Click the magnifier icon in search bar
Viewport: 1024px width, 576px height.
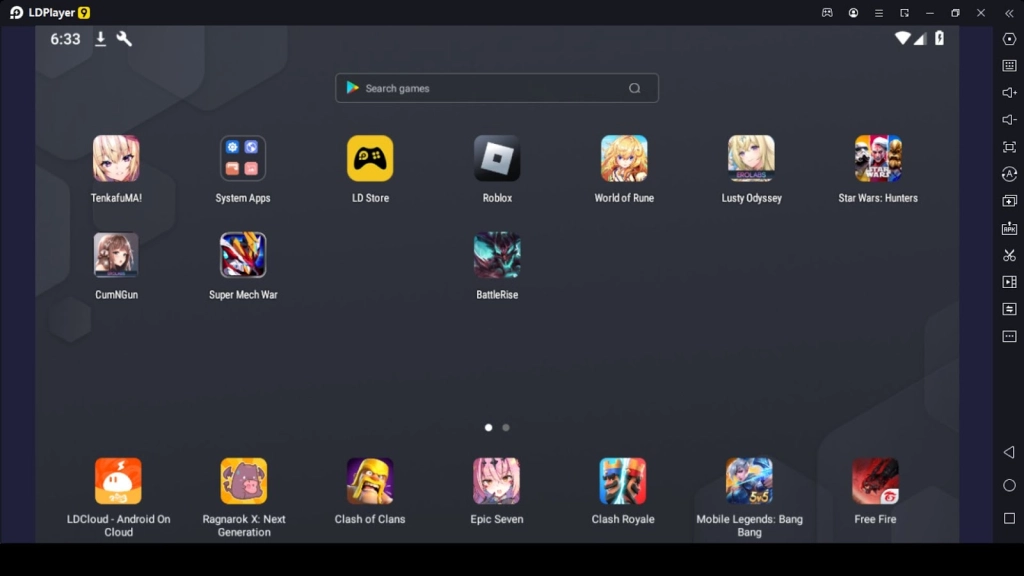pos(635,88)
